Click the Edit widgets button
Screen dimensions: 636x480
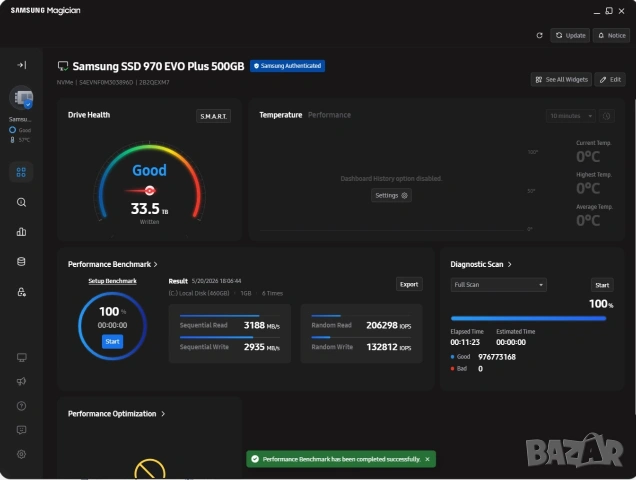pos(610,80)
